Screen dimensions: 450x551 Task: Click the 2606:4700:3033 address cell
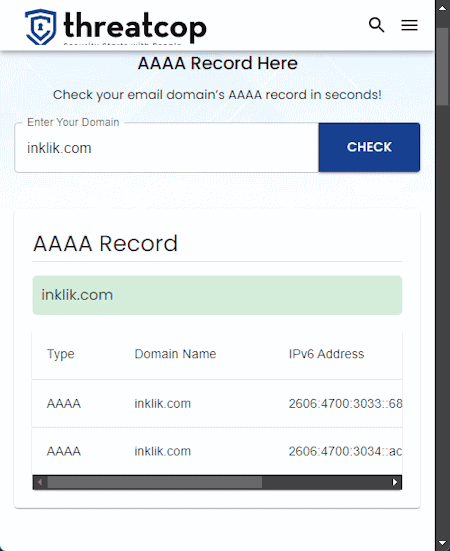345,403
